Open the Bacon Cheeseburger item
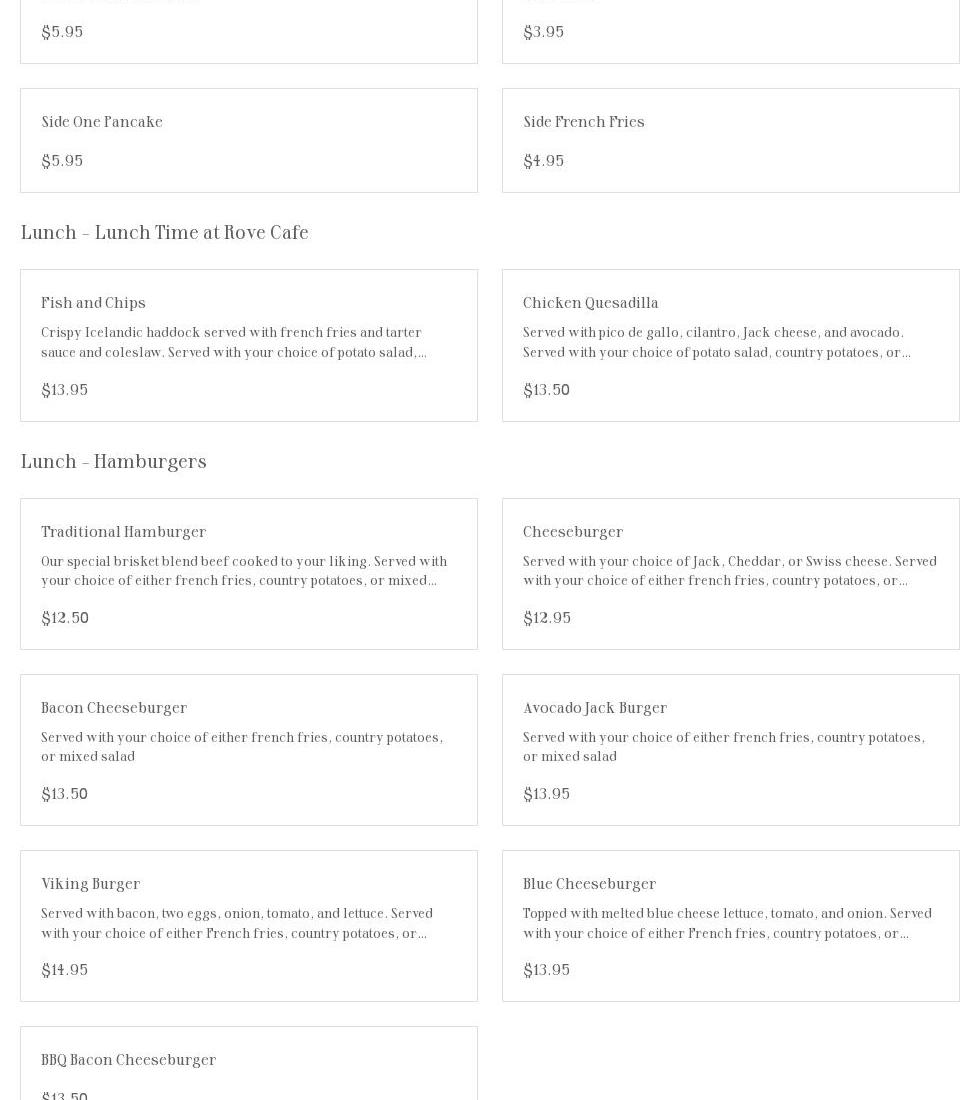The width and height of the screenshot is (965, 1100). 114,708
